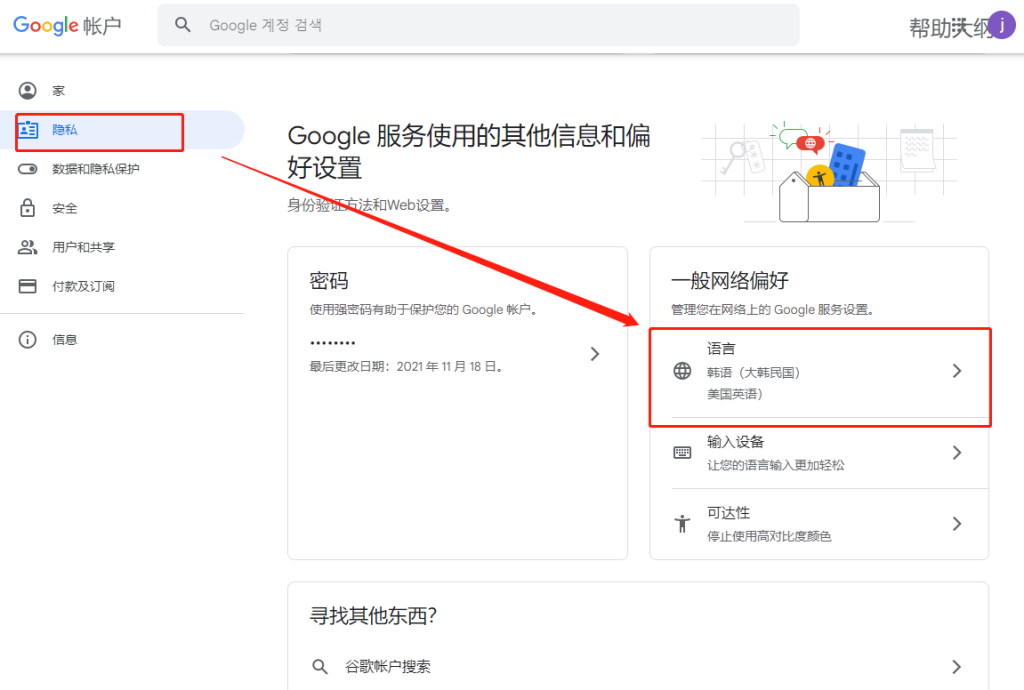Image resolution: width=1024 pixels, height=690 pixels.
Task: Open 用户和共享 in the sidebar
Action: (x=122, y=247)
